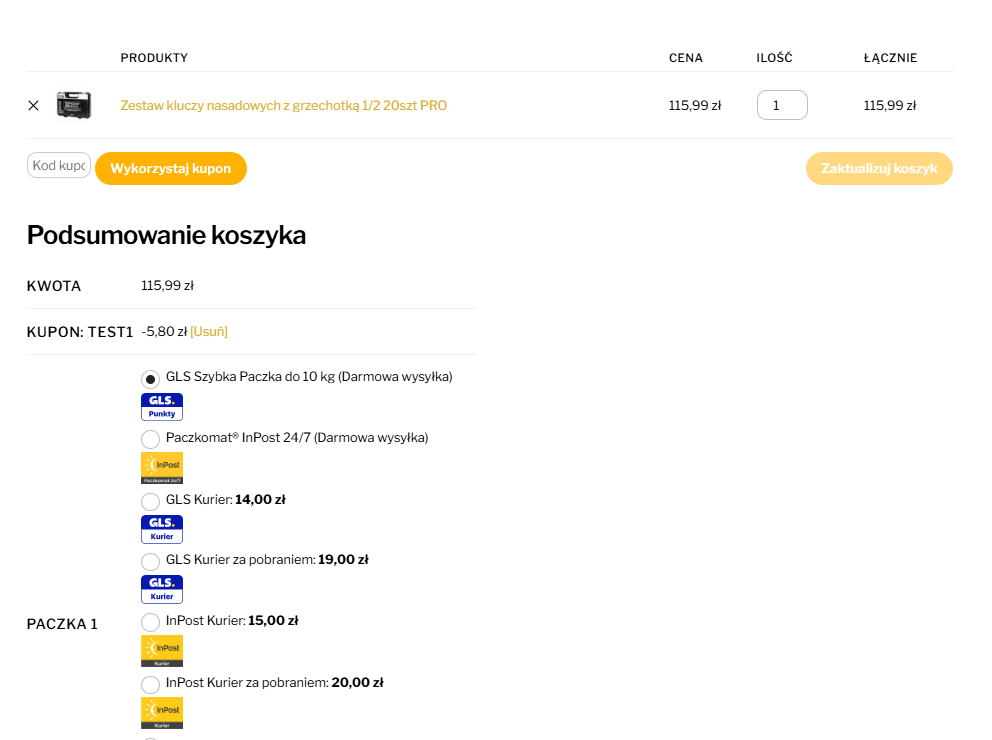Click the GLS Punkty logo icon
The image size is (992, 740).
click(x=162, y=407)
